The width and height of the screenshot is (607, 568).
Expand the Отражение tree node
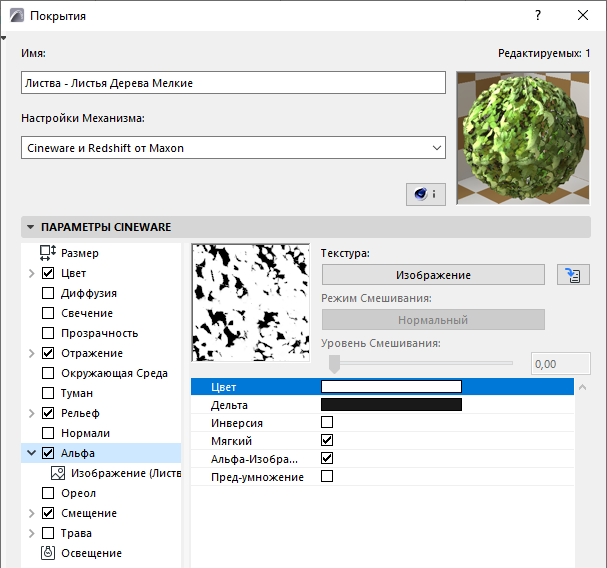32,353
